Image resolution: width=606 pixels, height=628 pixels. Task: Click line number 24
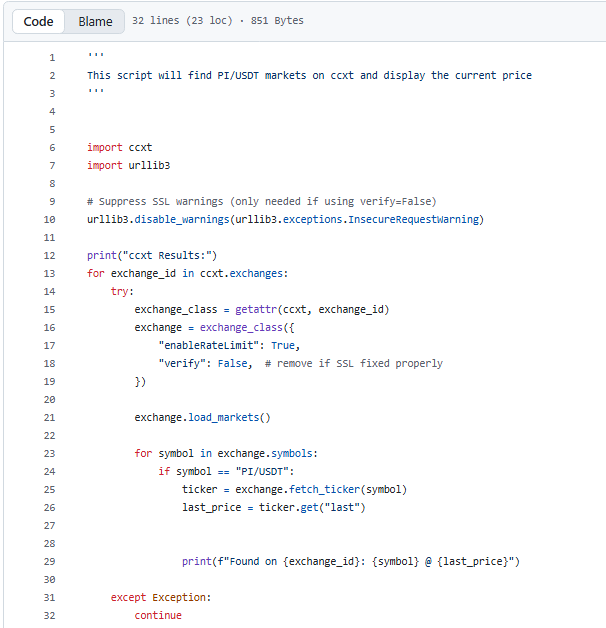[x=50, y=472]
